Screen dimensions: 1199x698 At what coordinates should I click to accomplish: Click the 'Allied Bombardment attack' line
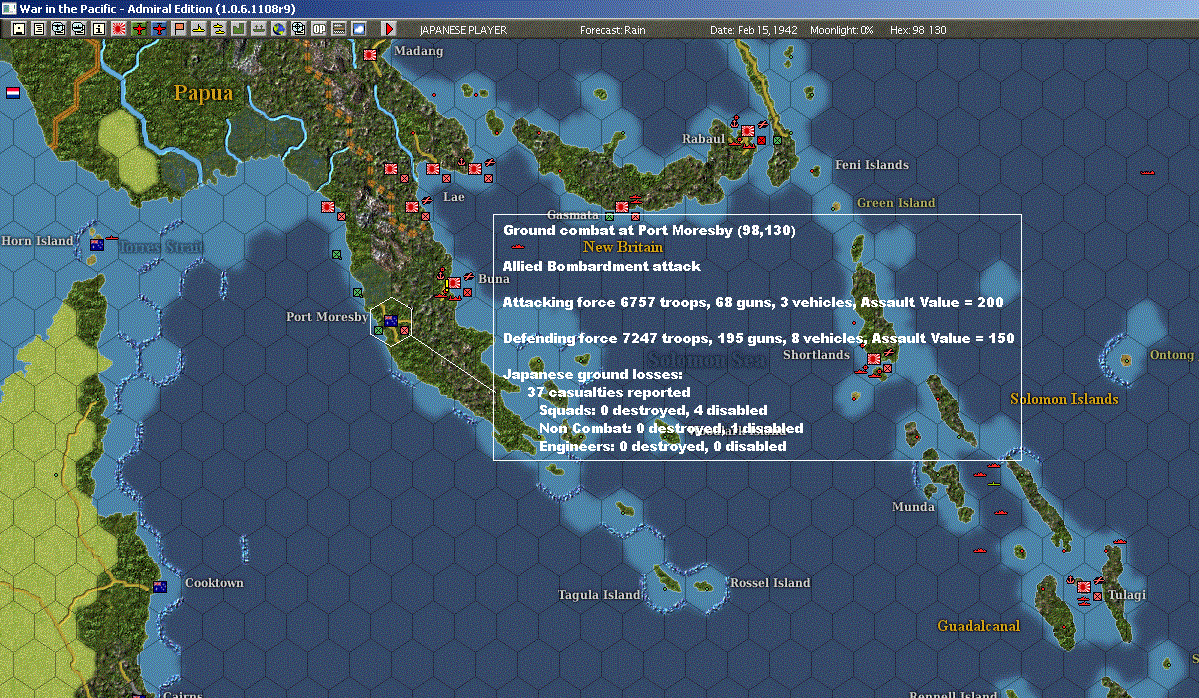[601, 266]
